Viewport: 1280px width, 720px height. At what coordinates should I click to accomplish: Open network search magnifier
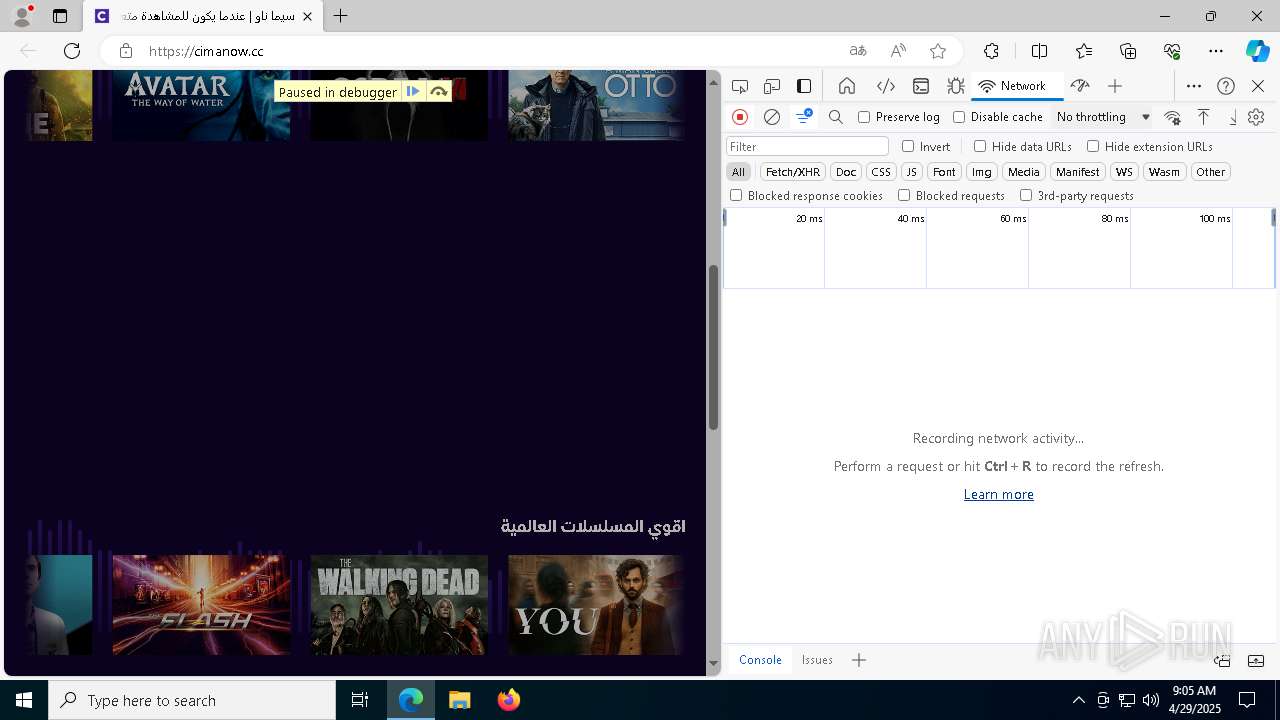coord(836,117)
